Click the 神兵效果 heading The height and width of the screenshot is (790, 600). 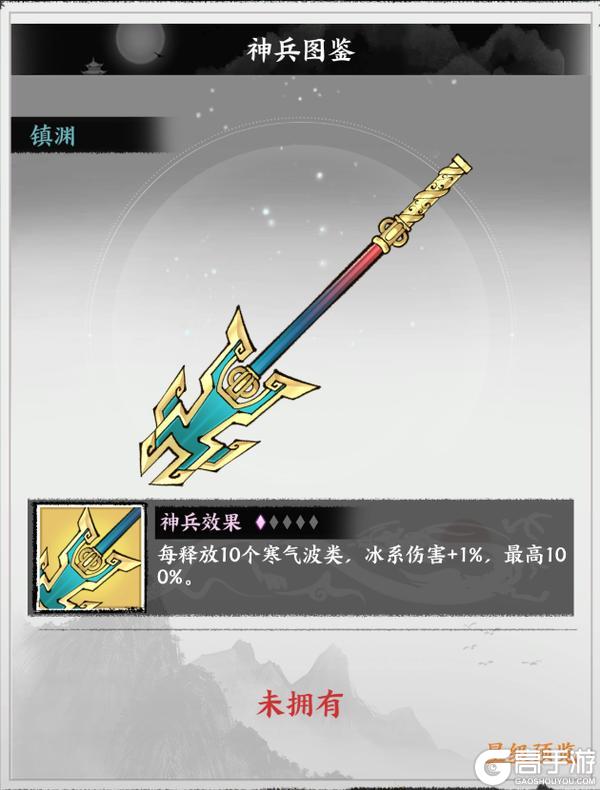click(x=201, y=522)
